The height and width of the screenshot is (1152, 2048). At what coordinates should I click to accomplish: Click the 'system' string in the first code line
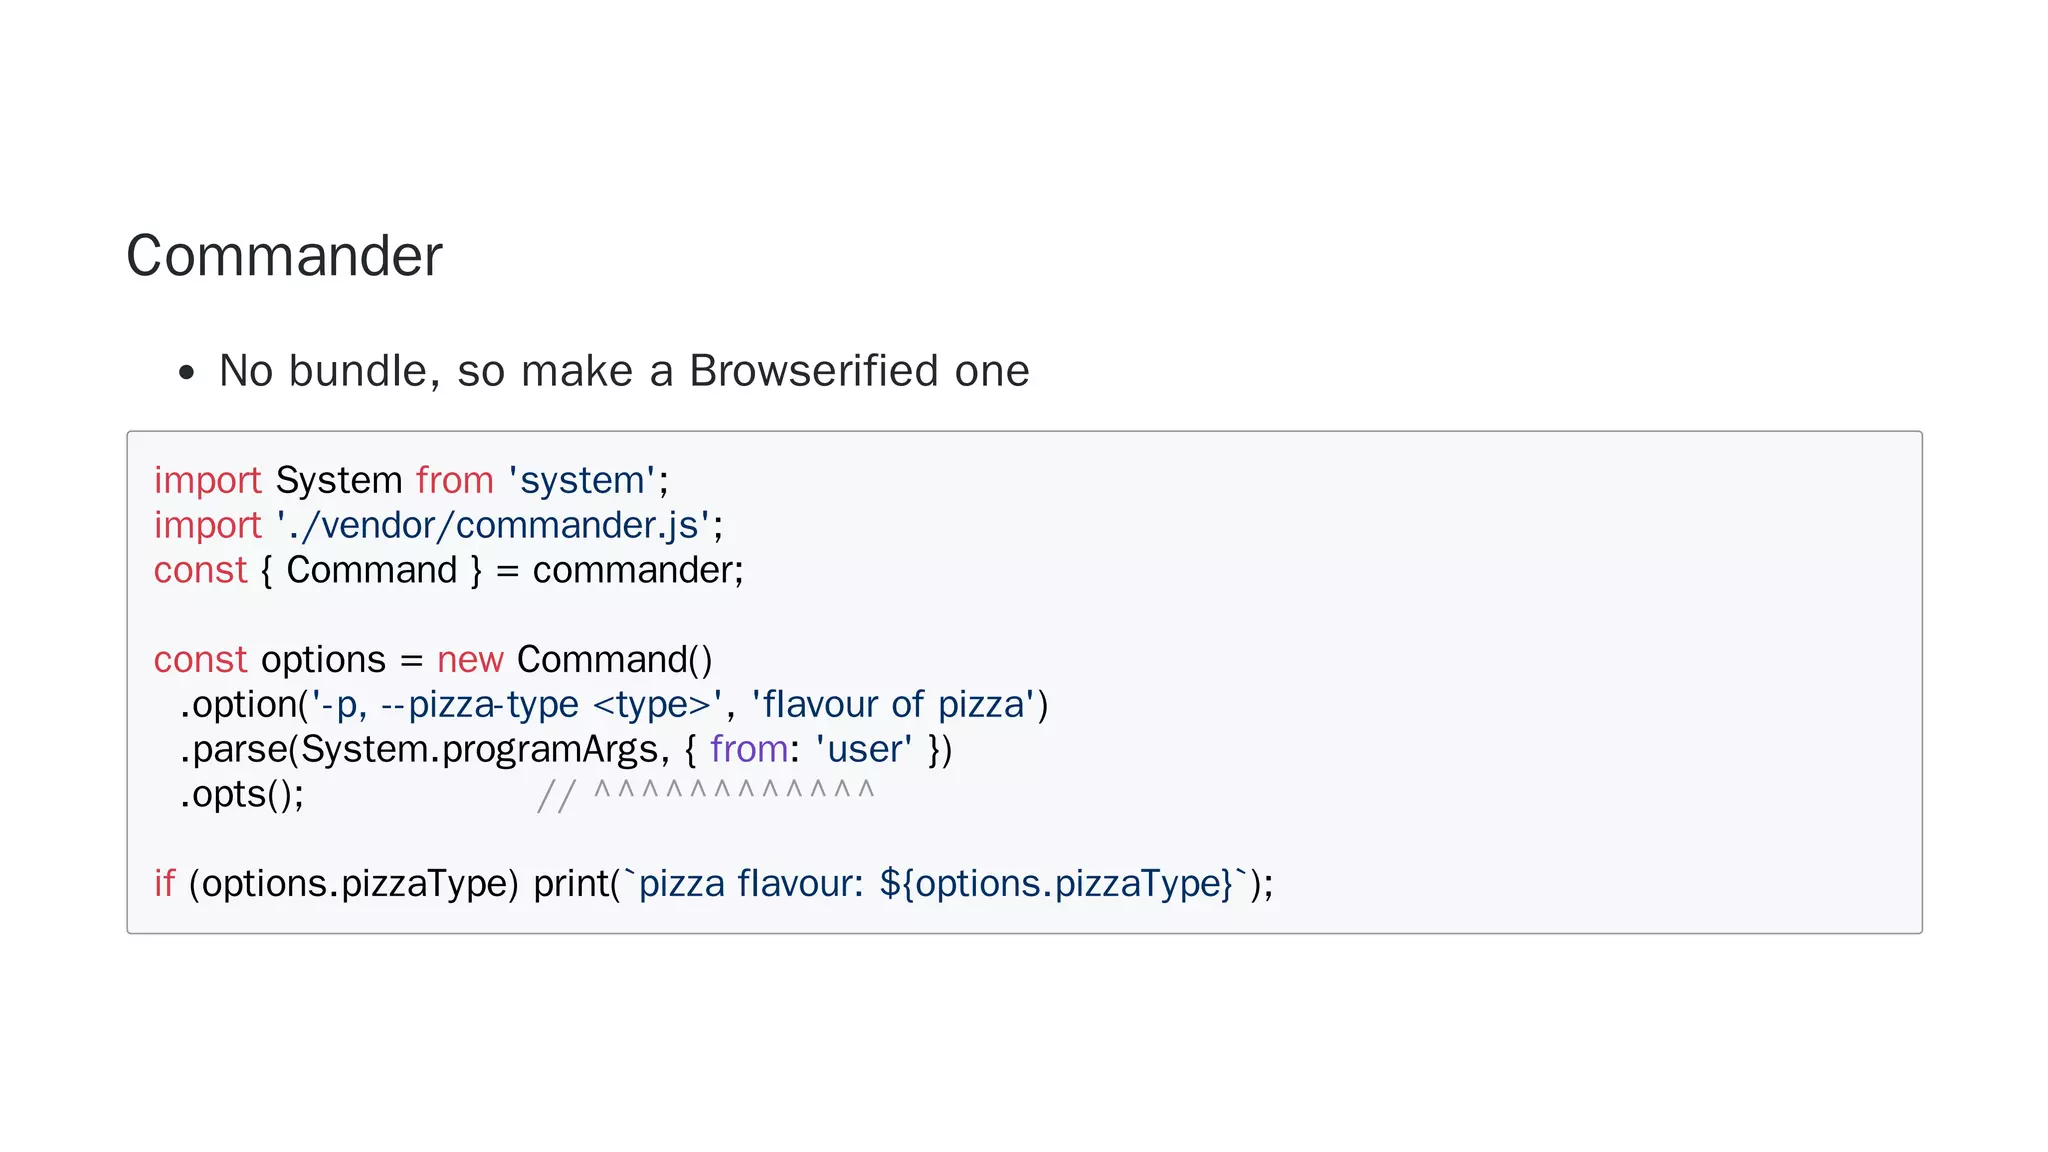(581, 481)
